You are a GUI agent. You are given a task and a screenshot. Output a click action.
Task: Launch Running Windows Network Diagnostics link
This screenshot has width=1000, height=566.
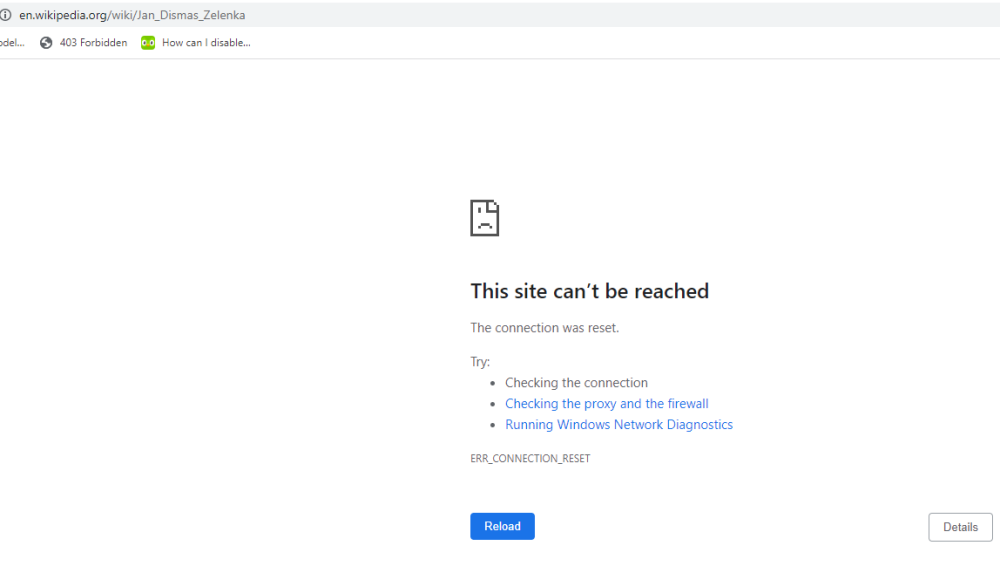(x=618, y=425)
